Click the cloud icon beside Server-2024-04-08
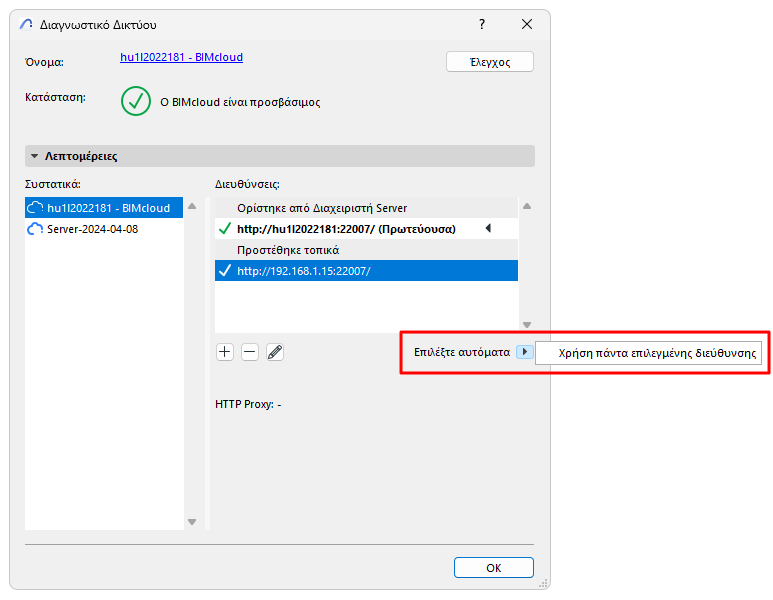The height and width of the screenshot is (600, 773). click(36, 229)
